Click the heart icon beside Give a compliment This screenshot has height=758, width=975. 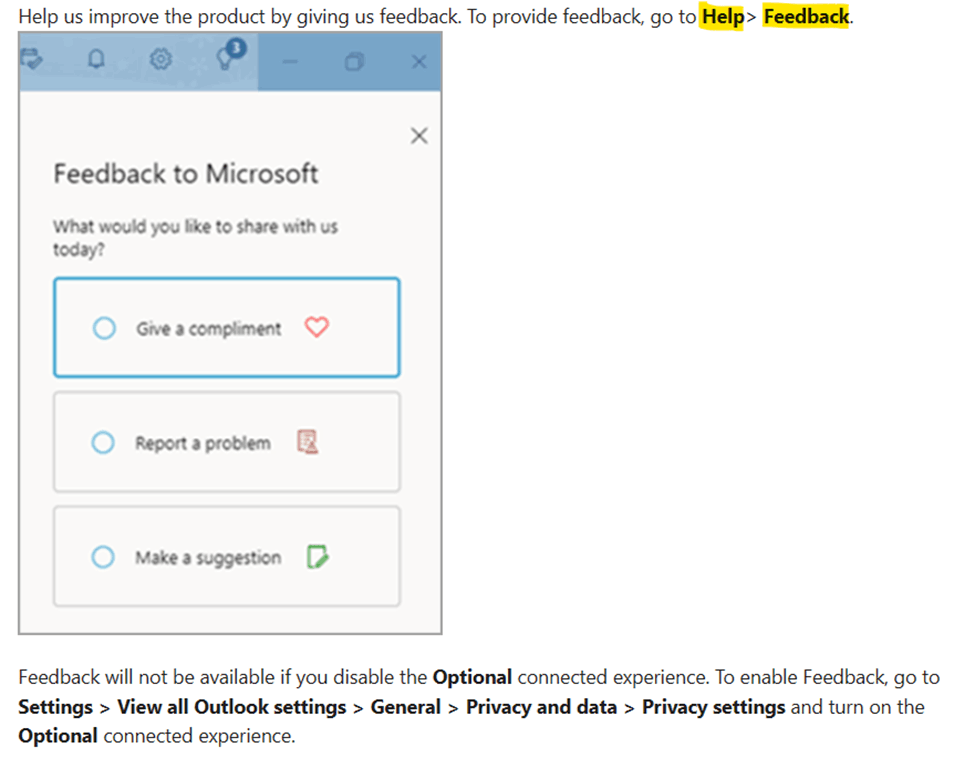[x=316, y=327]
